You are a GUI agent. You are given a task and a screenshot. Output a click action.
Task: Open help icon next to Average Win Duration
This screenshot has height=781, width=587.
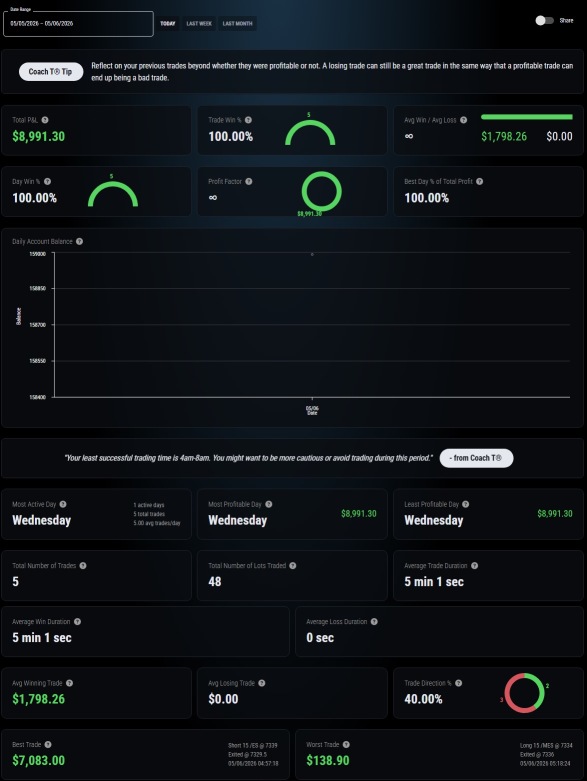(x=77, y=622)
